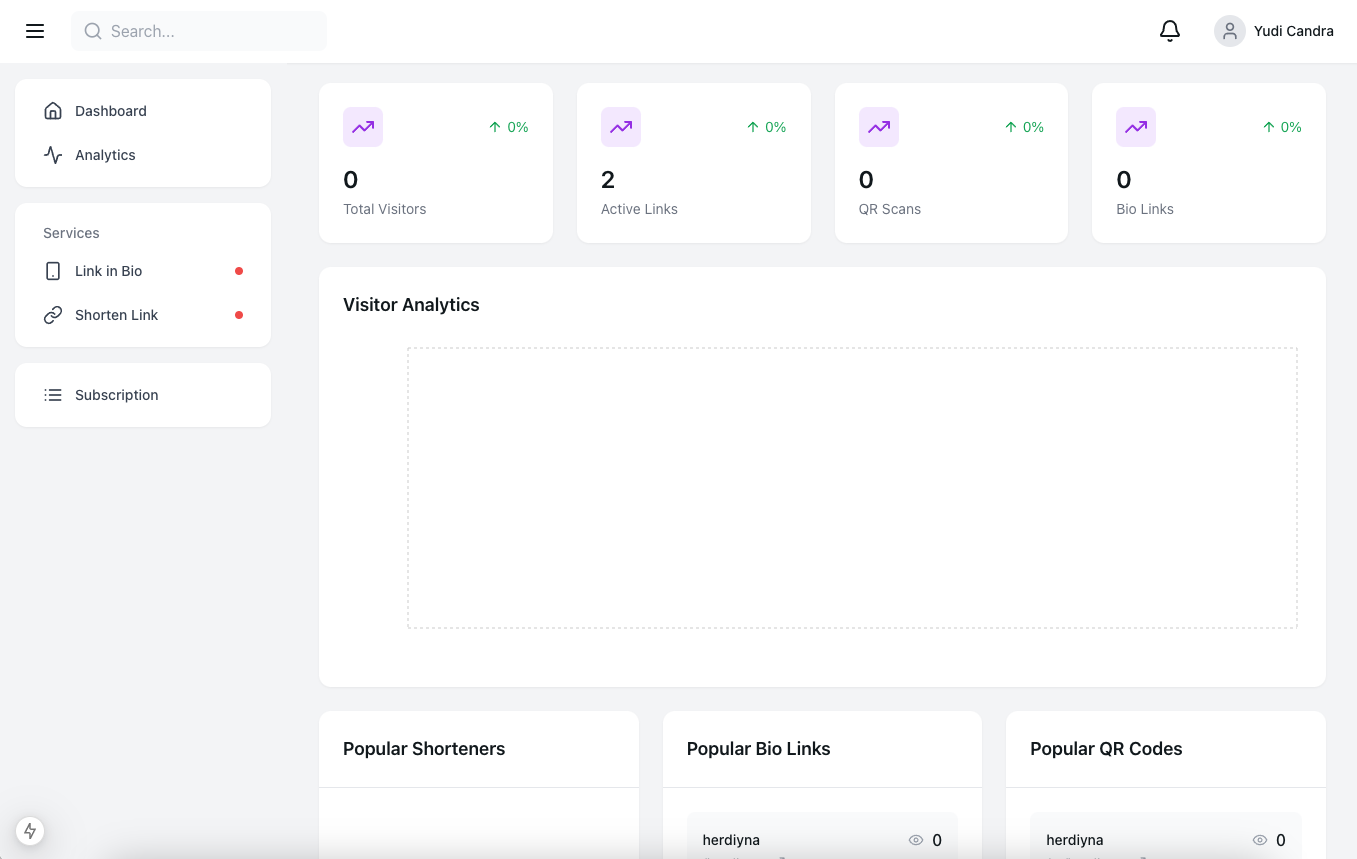Screen dimensions: 1357x859
Task: Select herdiyna entry in Popular Bio Links
Action: coord(731,840)
